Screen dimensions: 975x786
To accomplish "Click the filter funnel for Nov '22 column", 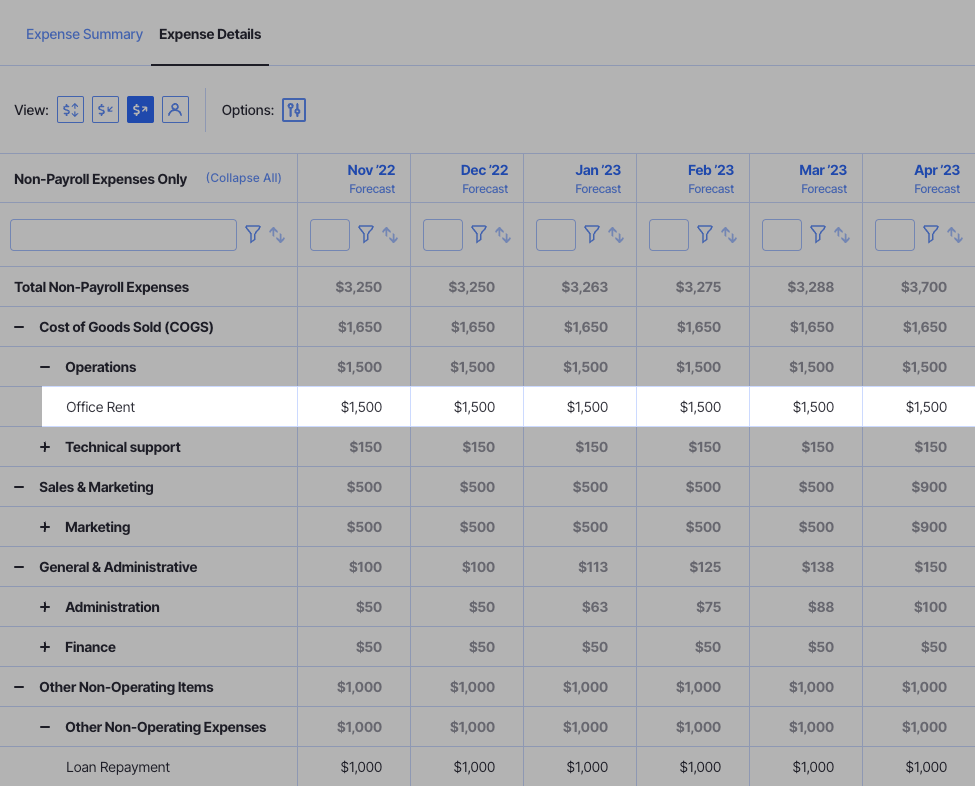I will click(366, 234).
